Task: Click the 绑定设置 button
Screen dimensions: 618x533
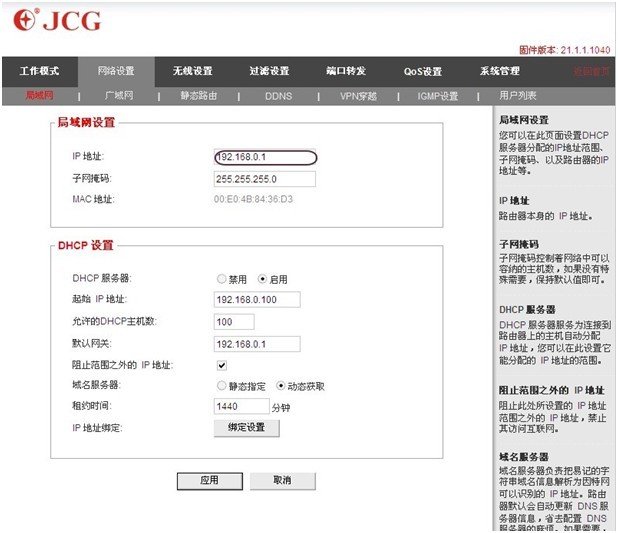Action: (x=247, y=428)
